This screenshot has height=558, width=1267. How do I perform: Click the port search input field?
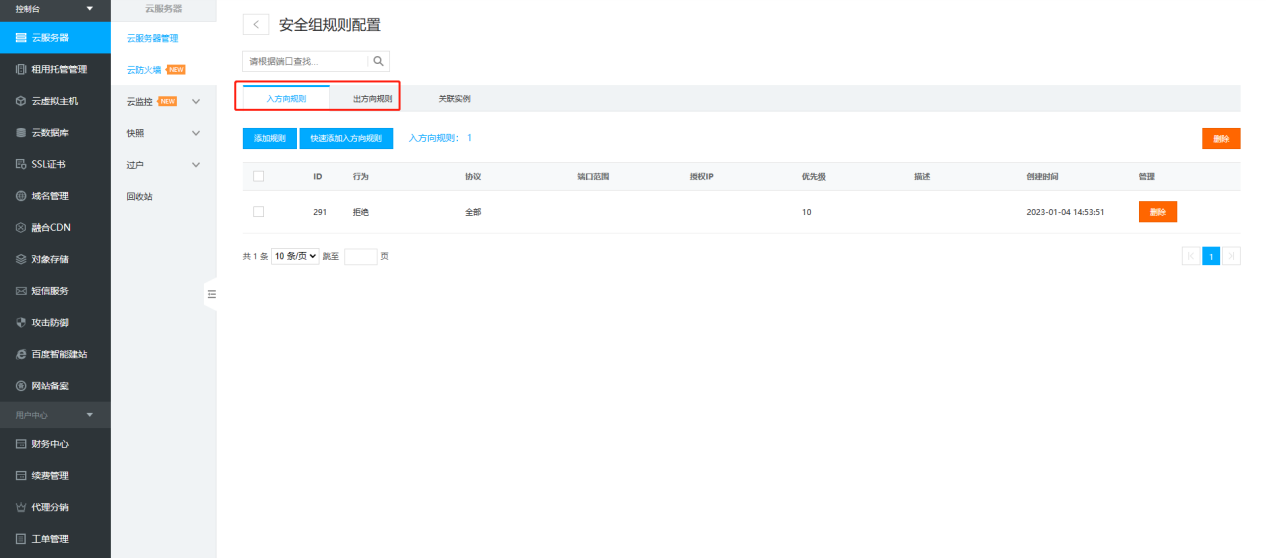305,61
